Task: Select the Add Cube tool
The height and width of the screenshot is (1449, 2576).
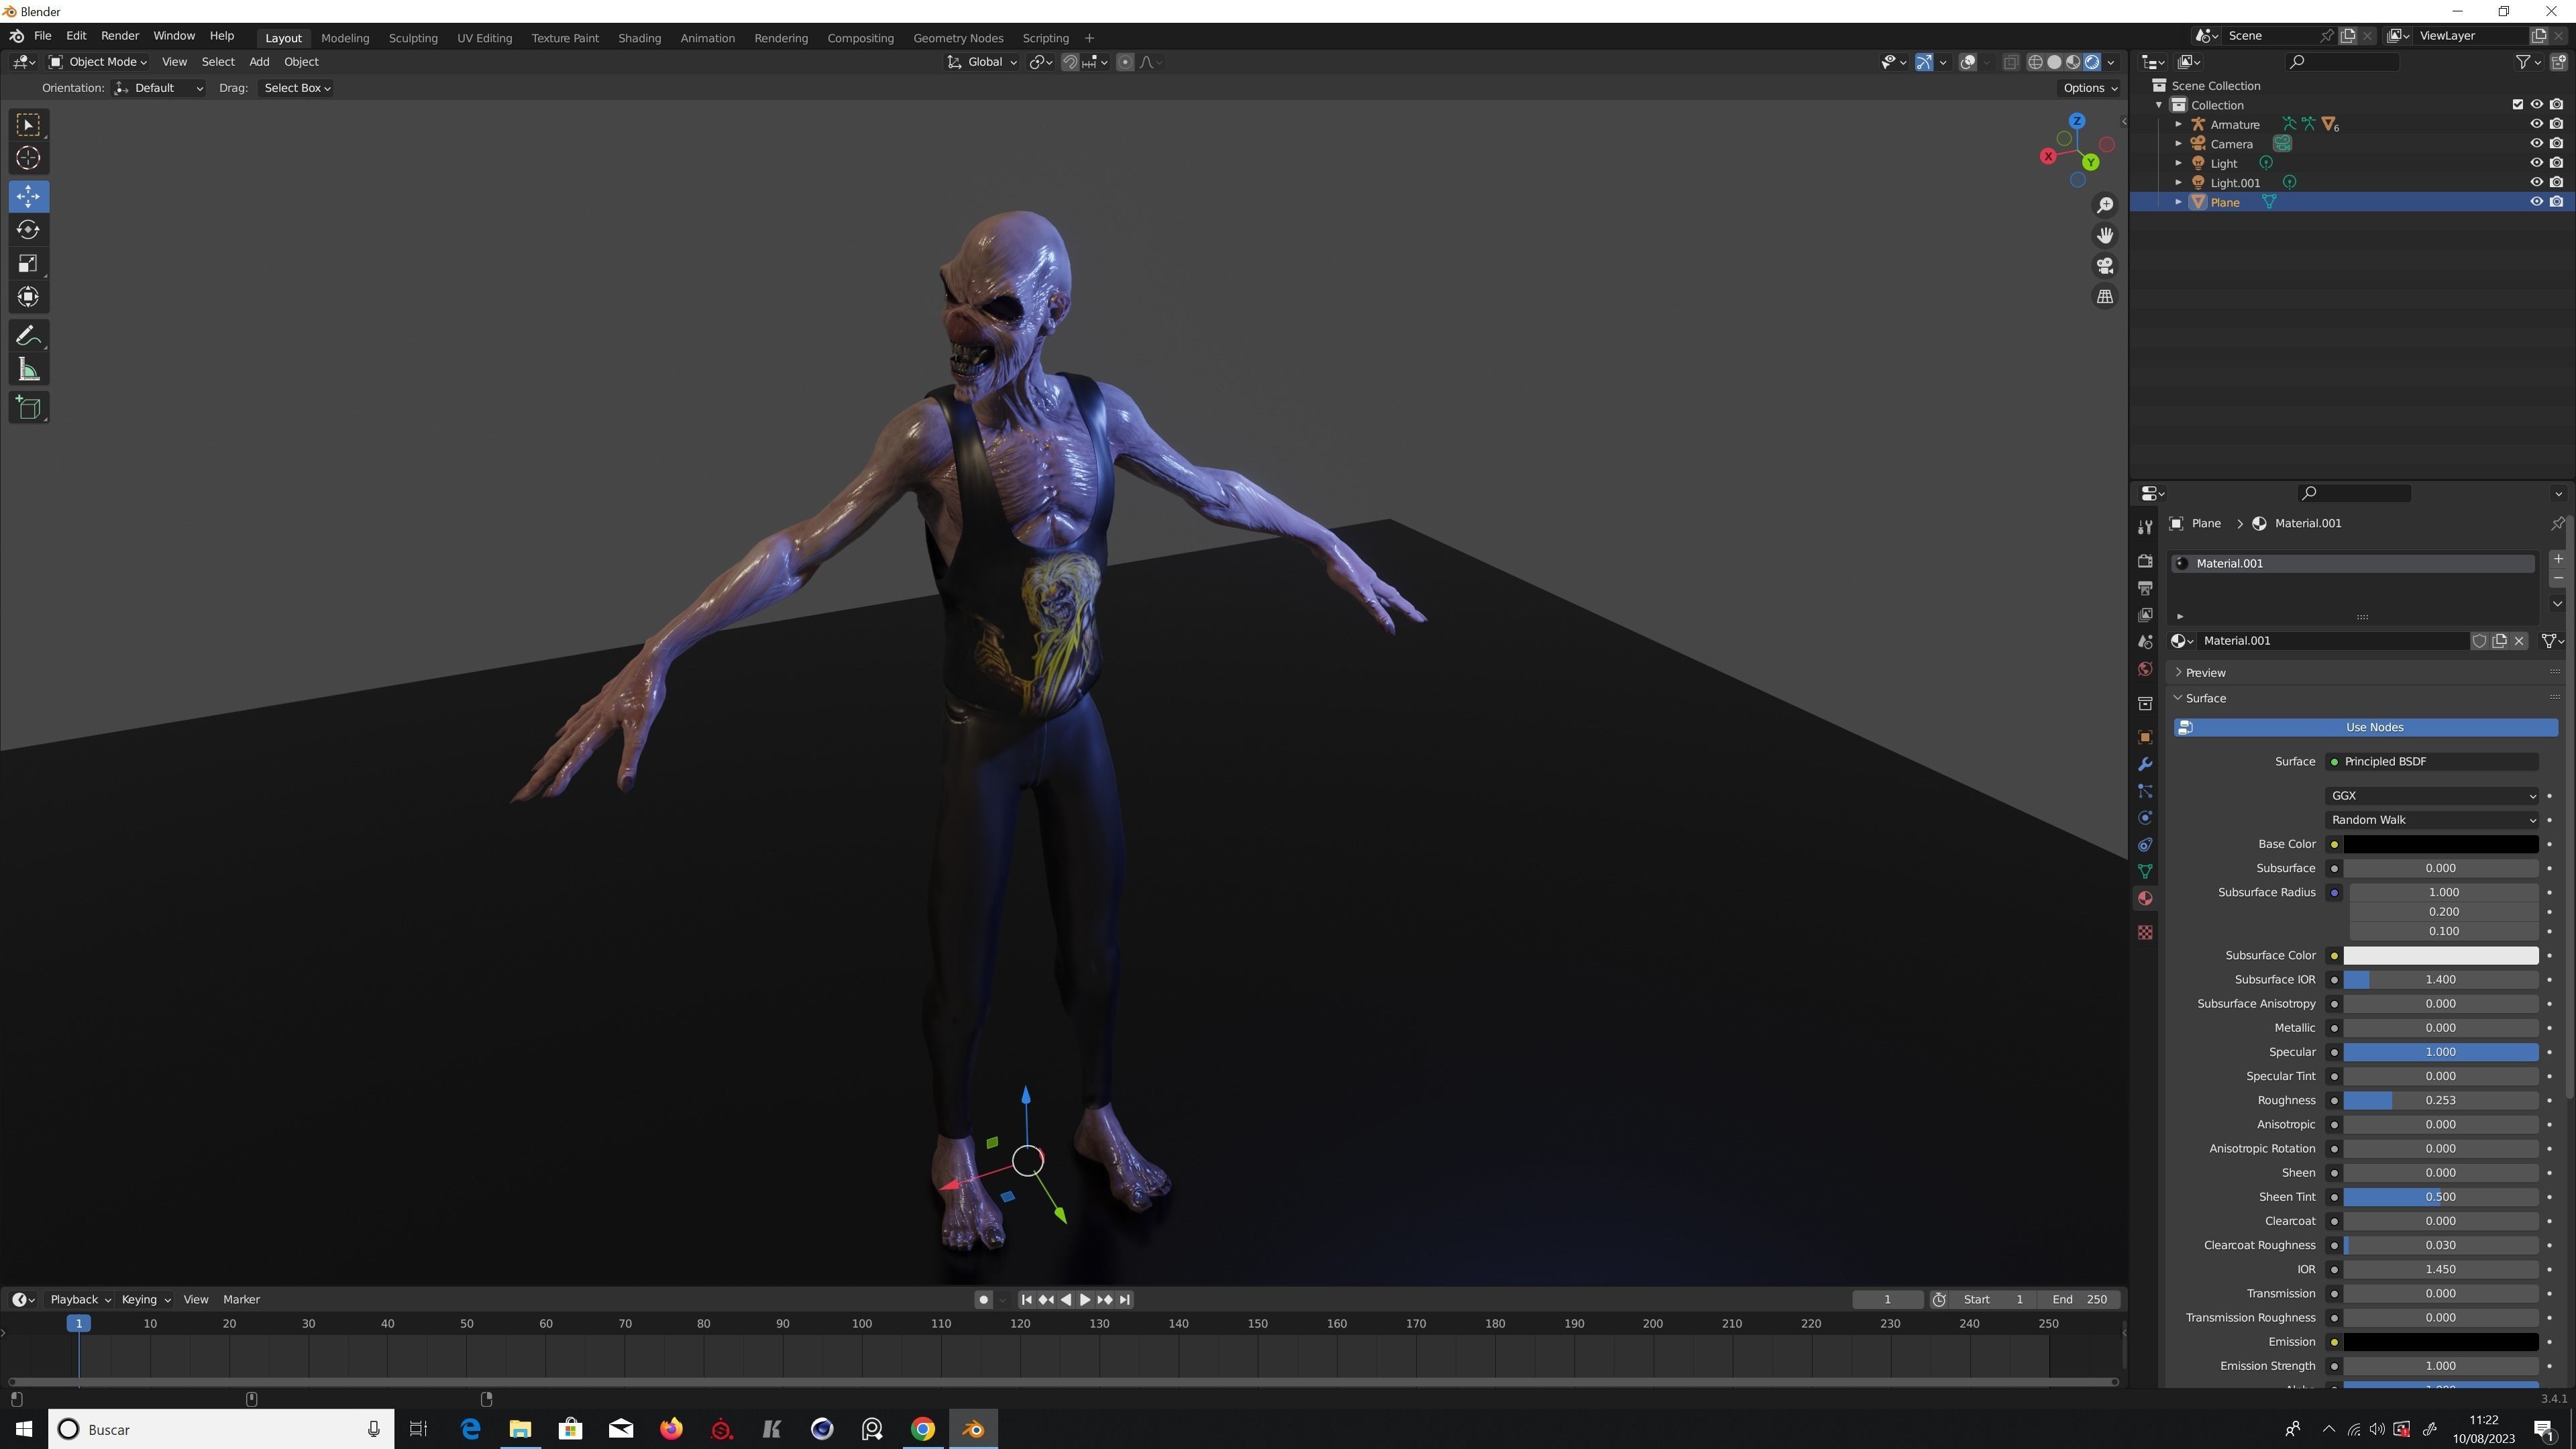Action: coord(28,408)
